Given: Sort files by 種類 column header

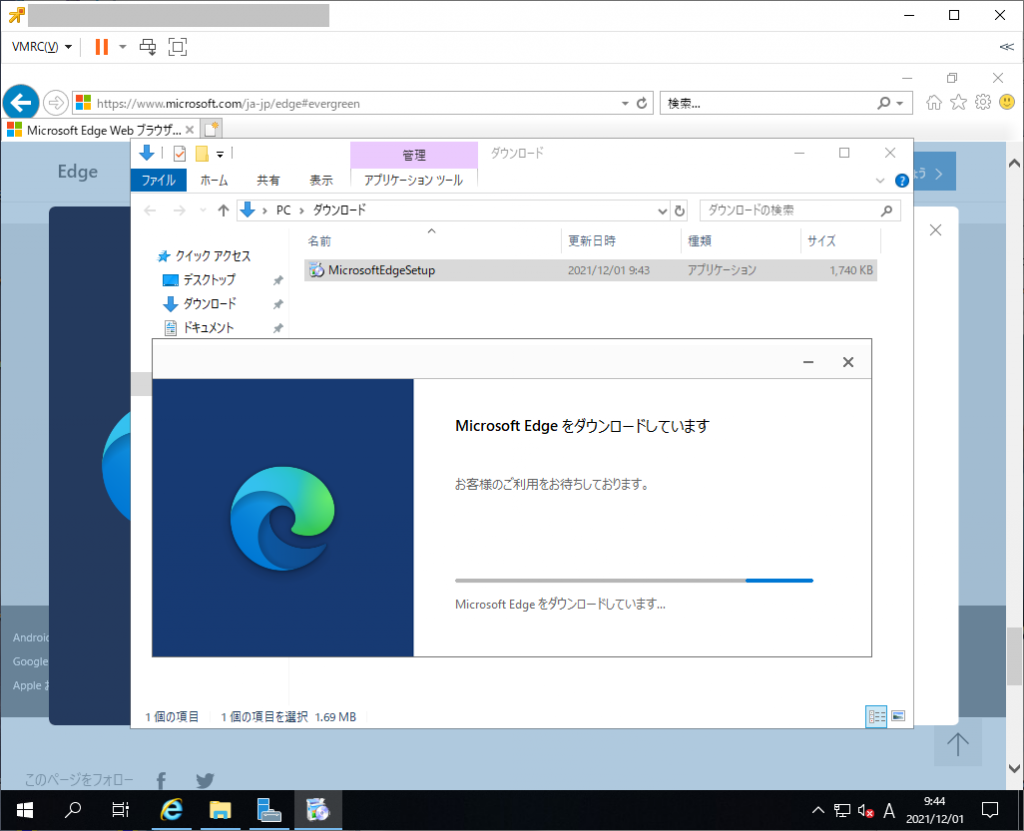Looking at the screenshot, I should point(741,241).
